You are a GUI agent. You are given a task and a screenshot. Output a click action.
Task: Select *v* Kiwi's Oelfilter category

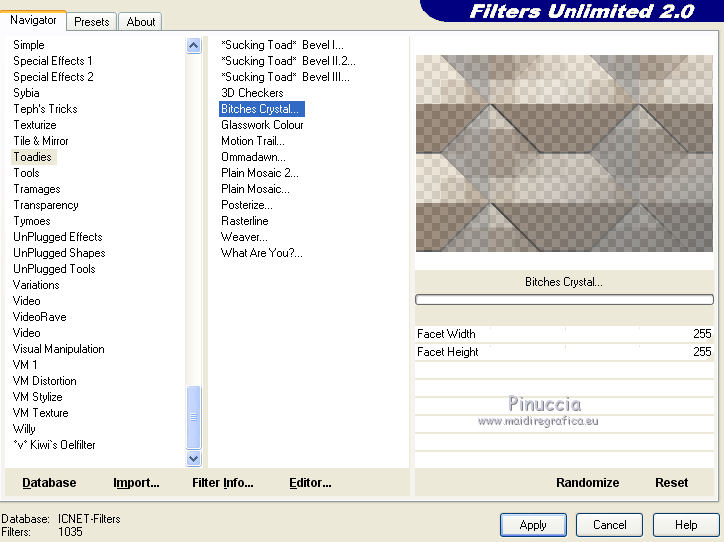54,445
